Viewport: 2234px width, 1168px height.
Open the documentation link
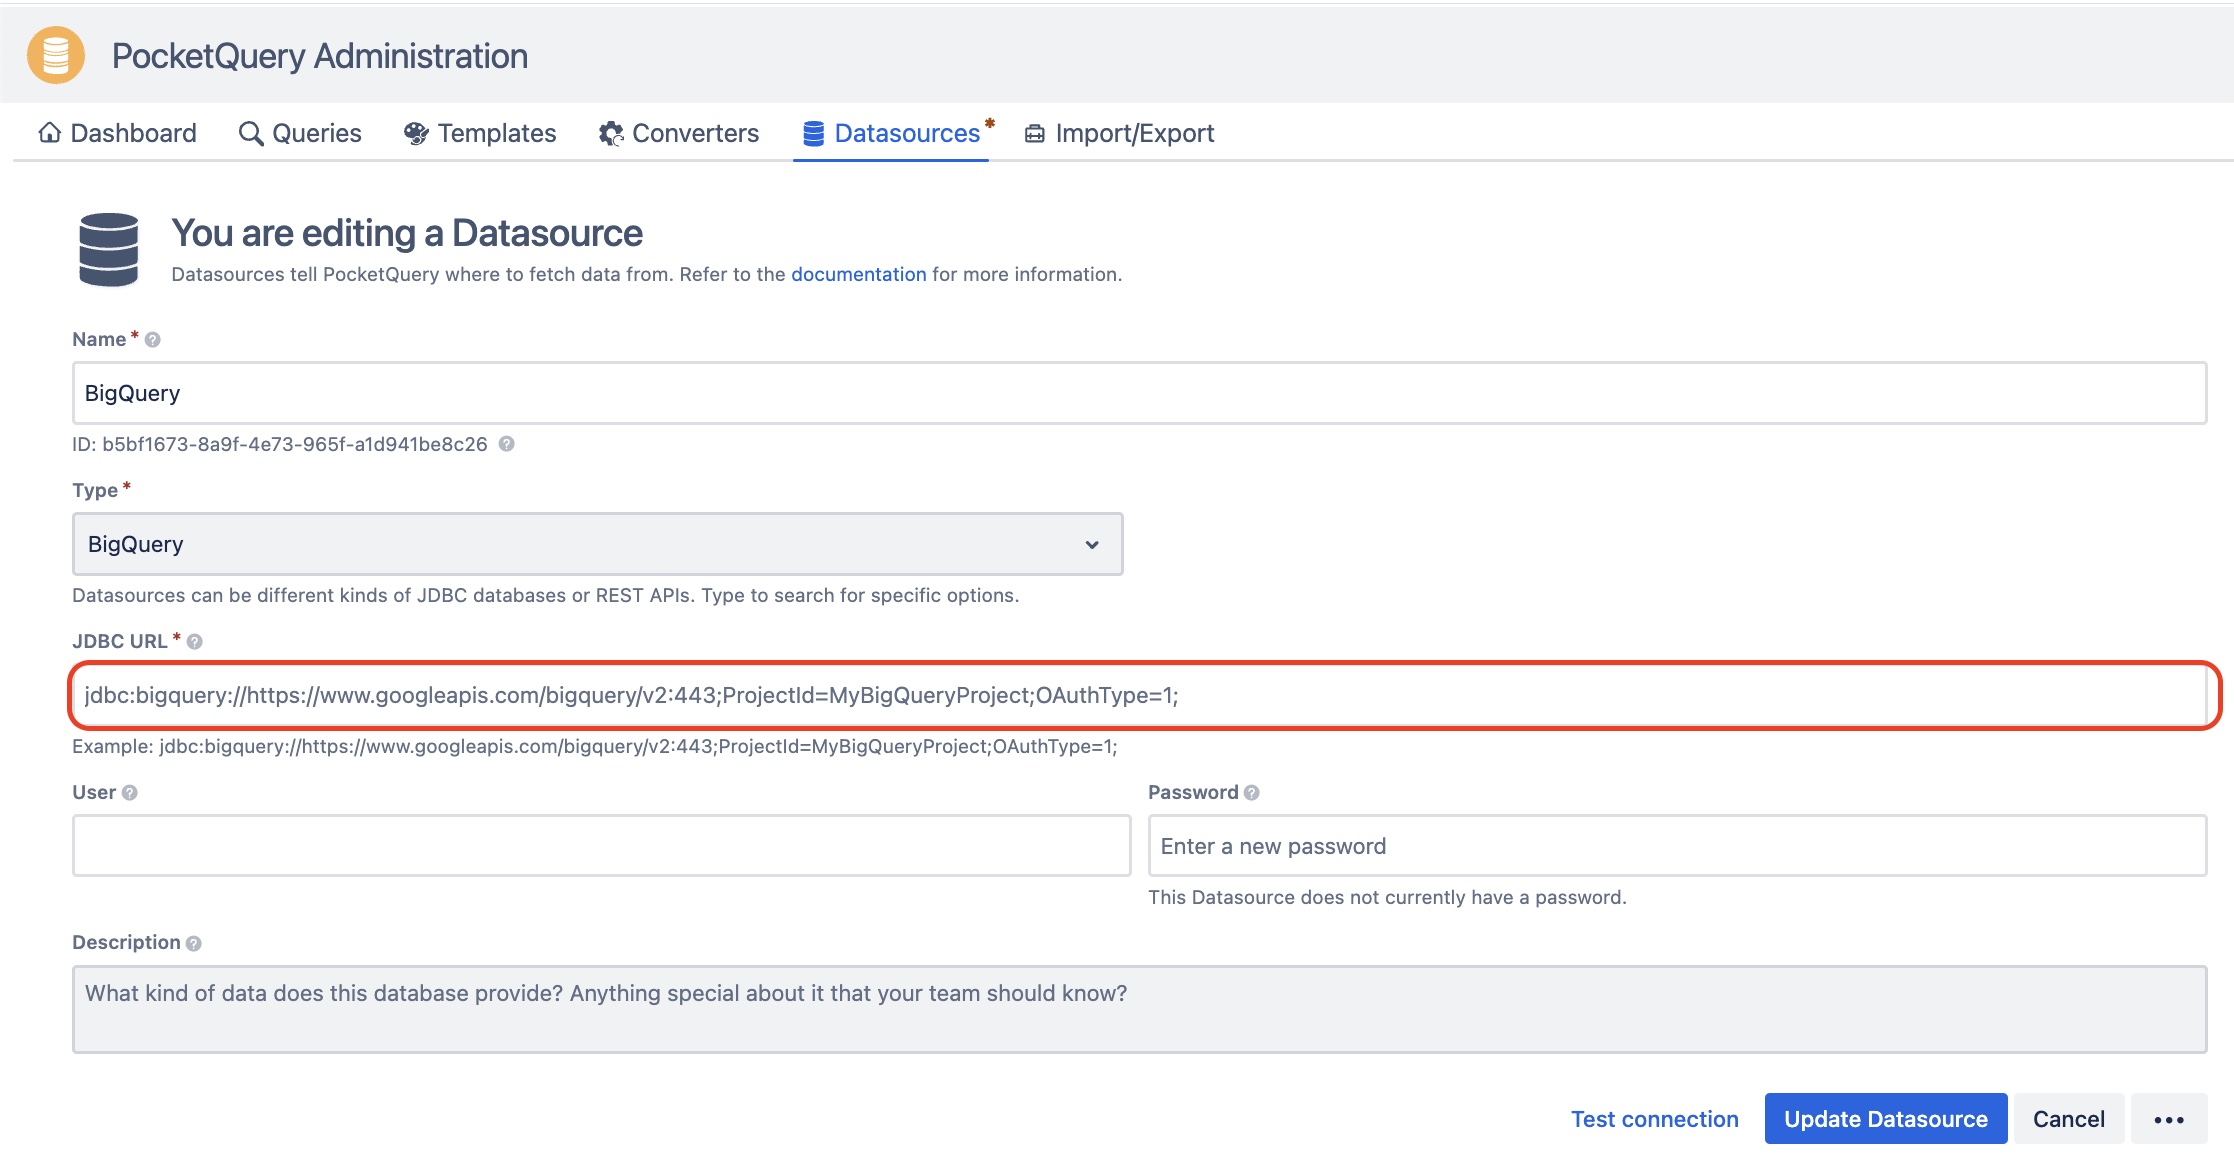pyautogui.click(x=859, y=274)
